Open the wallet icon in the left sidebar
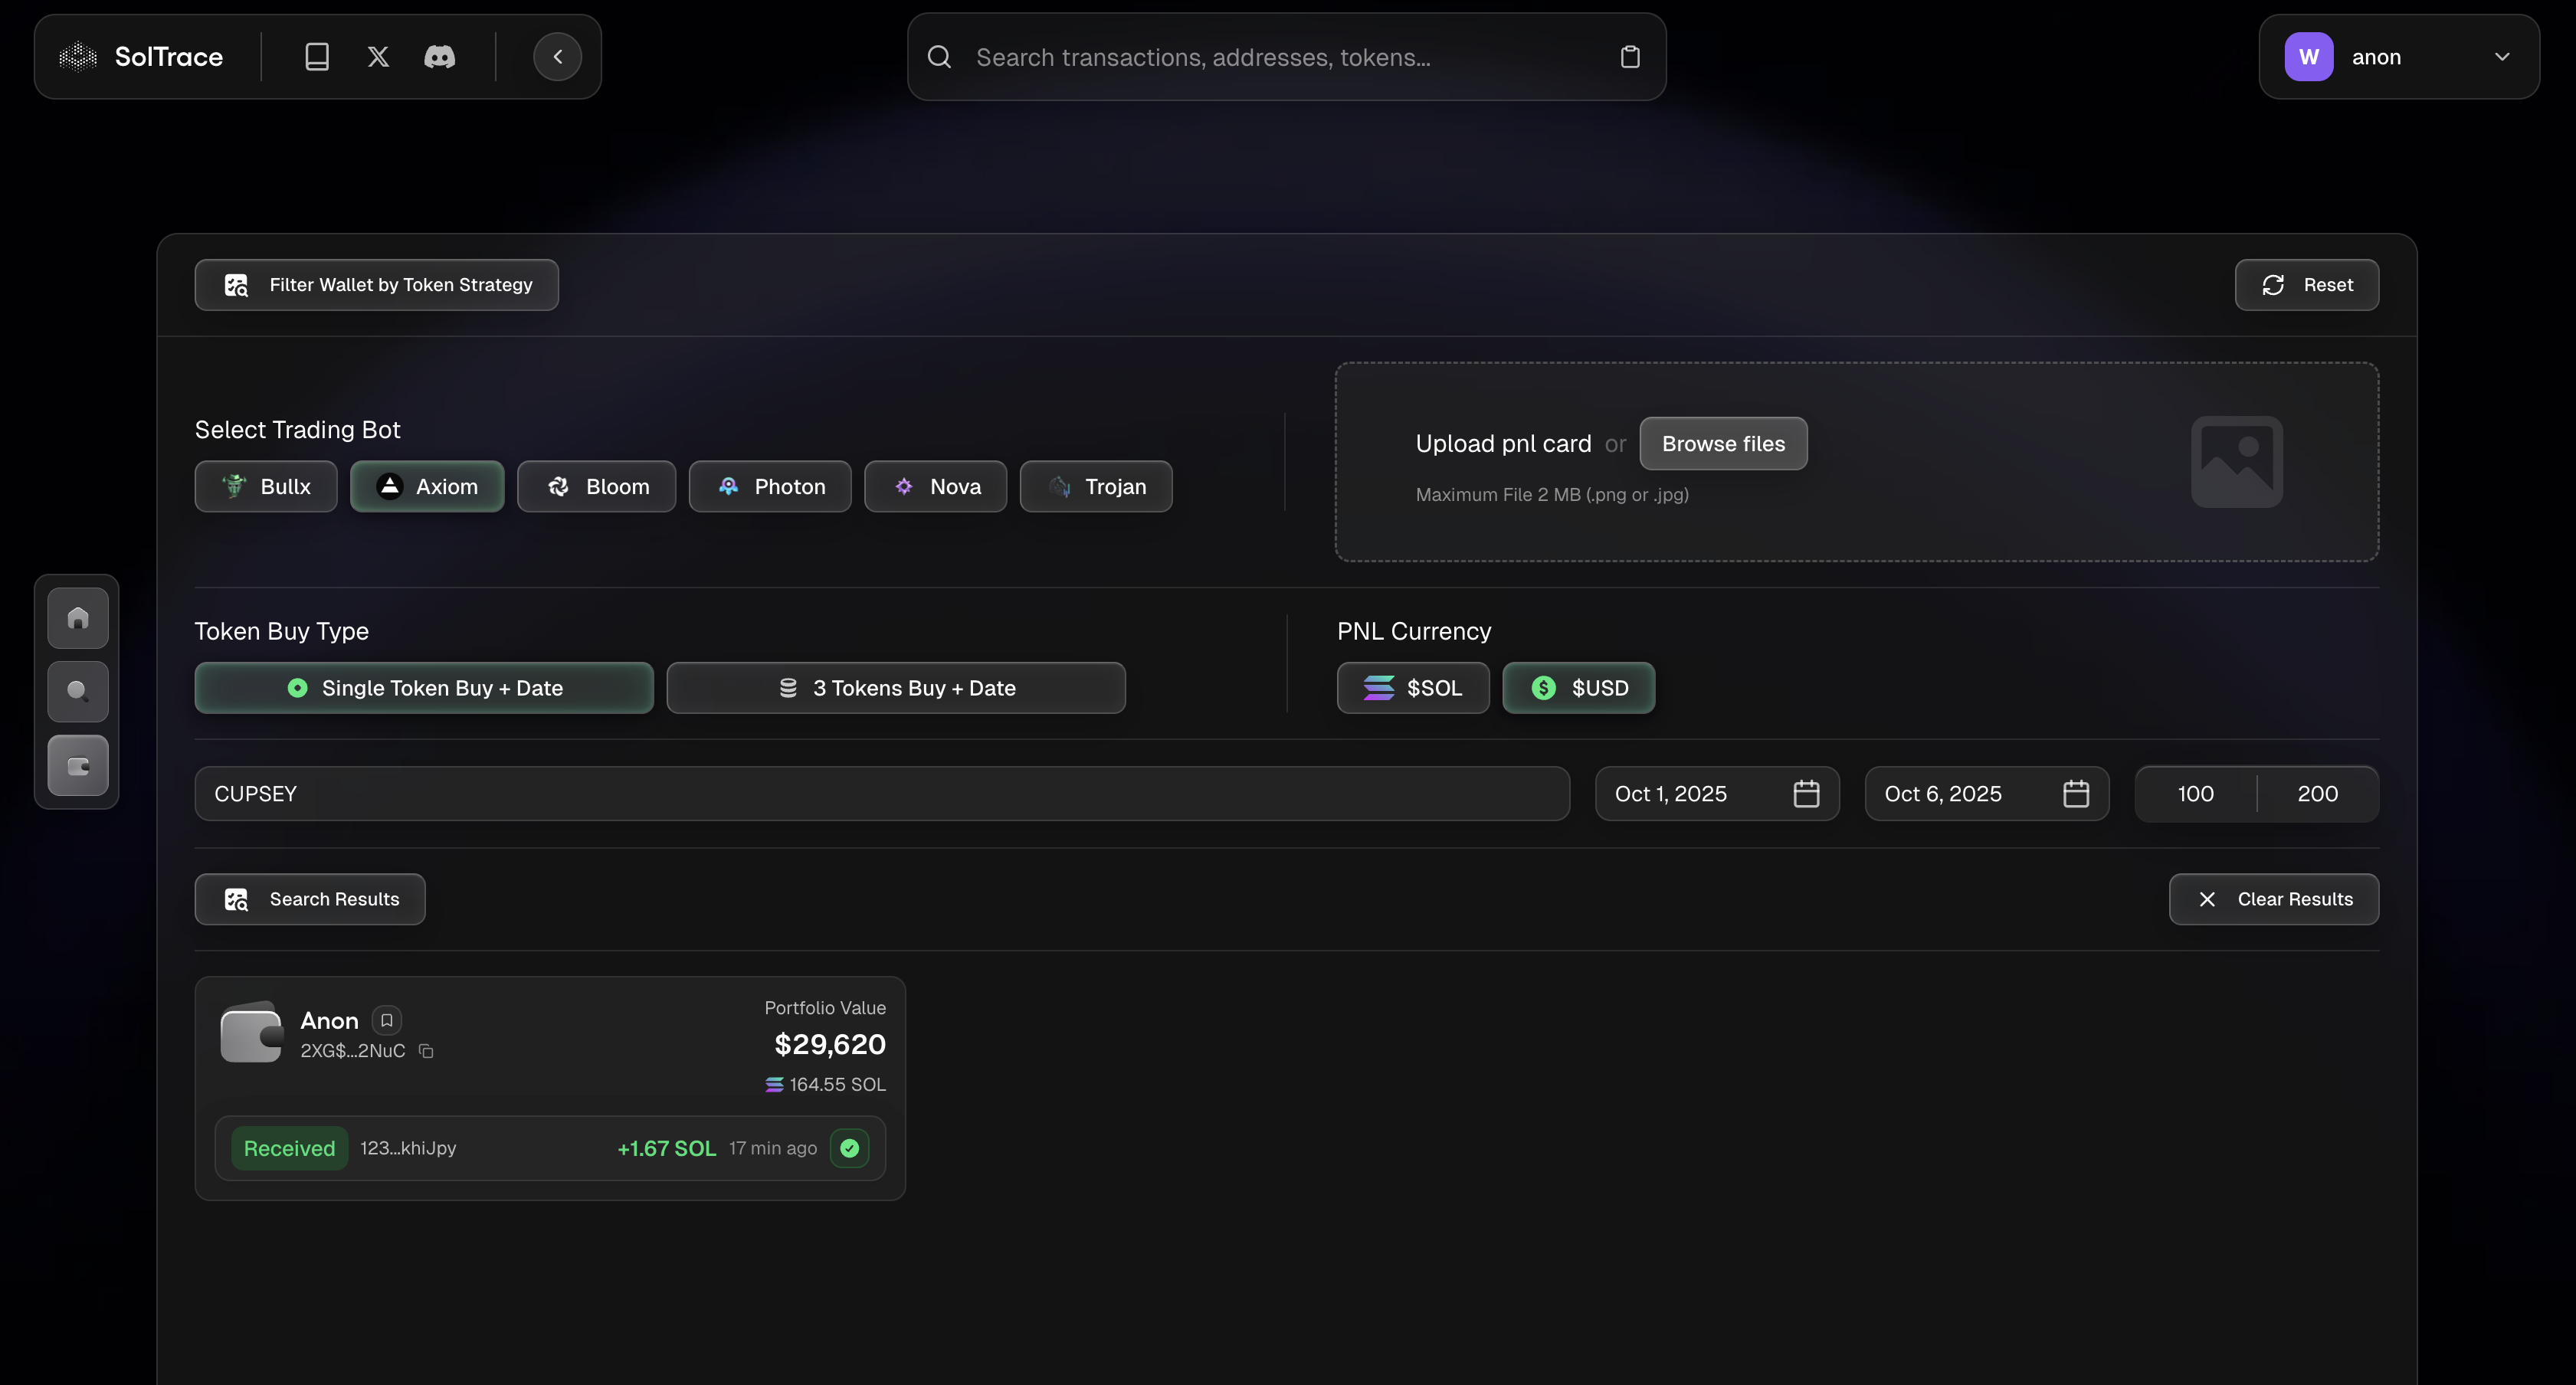This screenshot has height=1385, width=2576. [77, 766]
